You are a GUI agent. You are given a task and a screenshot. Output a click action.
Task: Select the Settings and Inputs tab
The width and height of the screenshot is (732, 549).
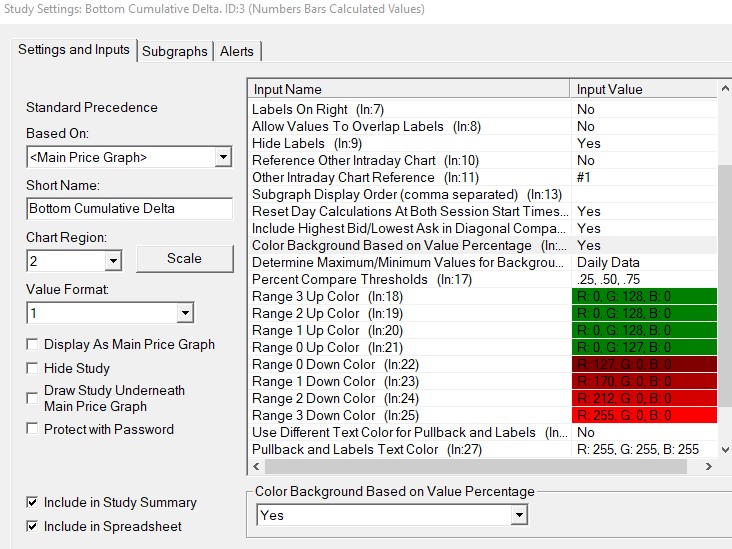click(x=74, y=50)
